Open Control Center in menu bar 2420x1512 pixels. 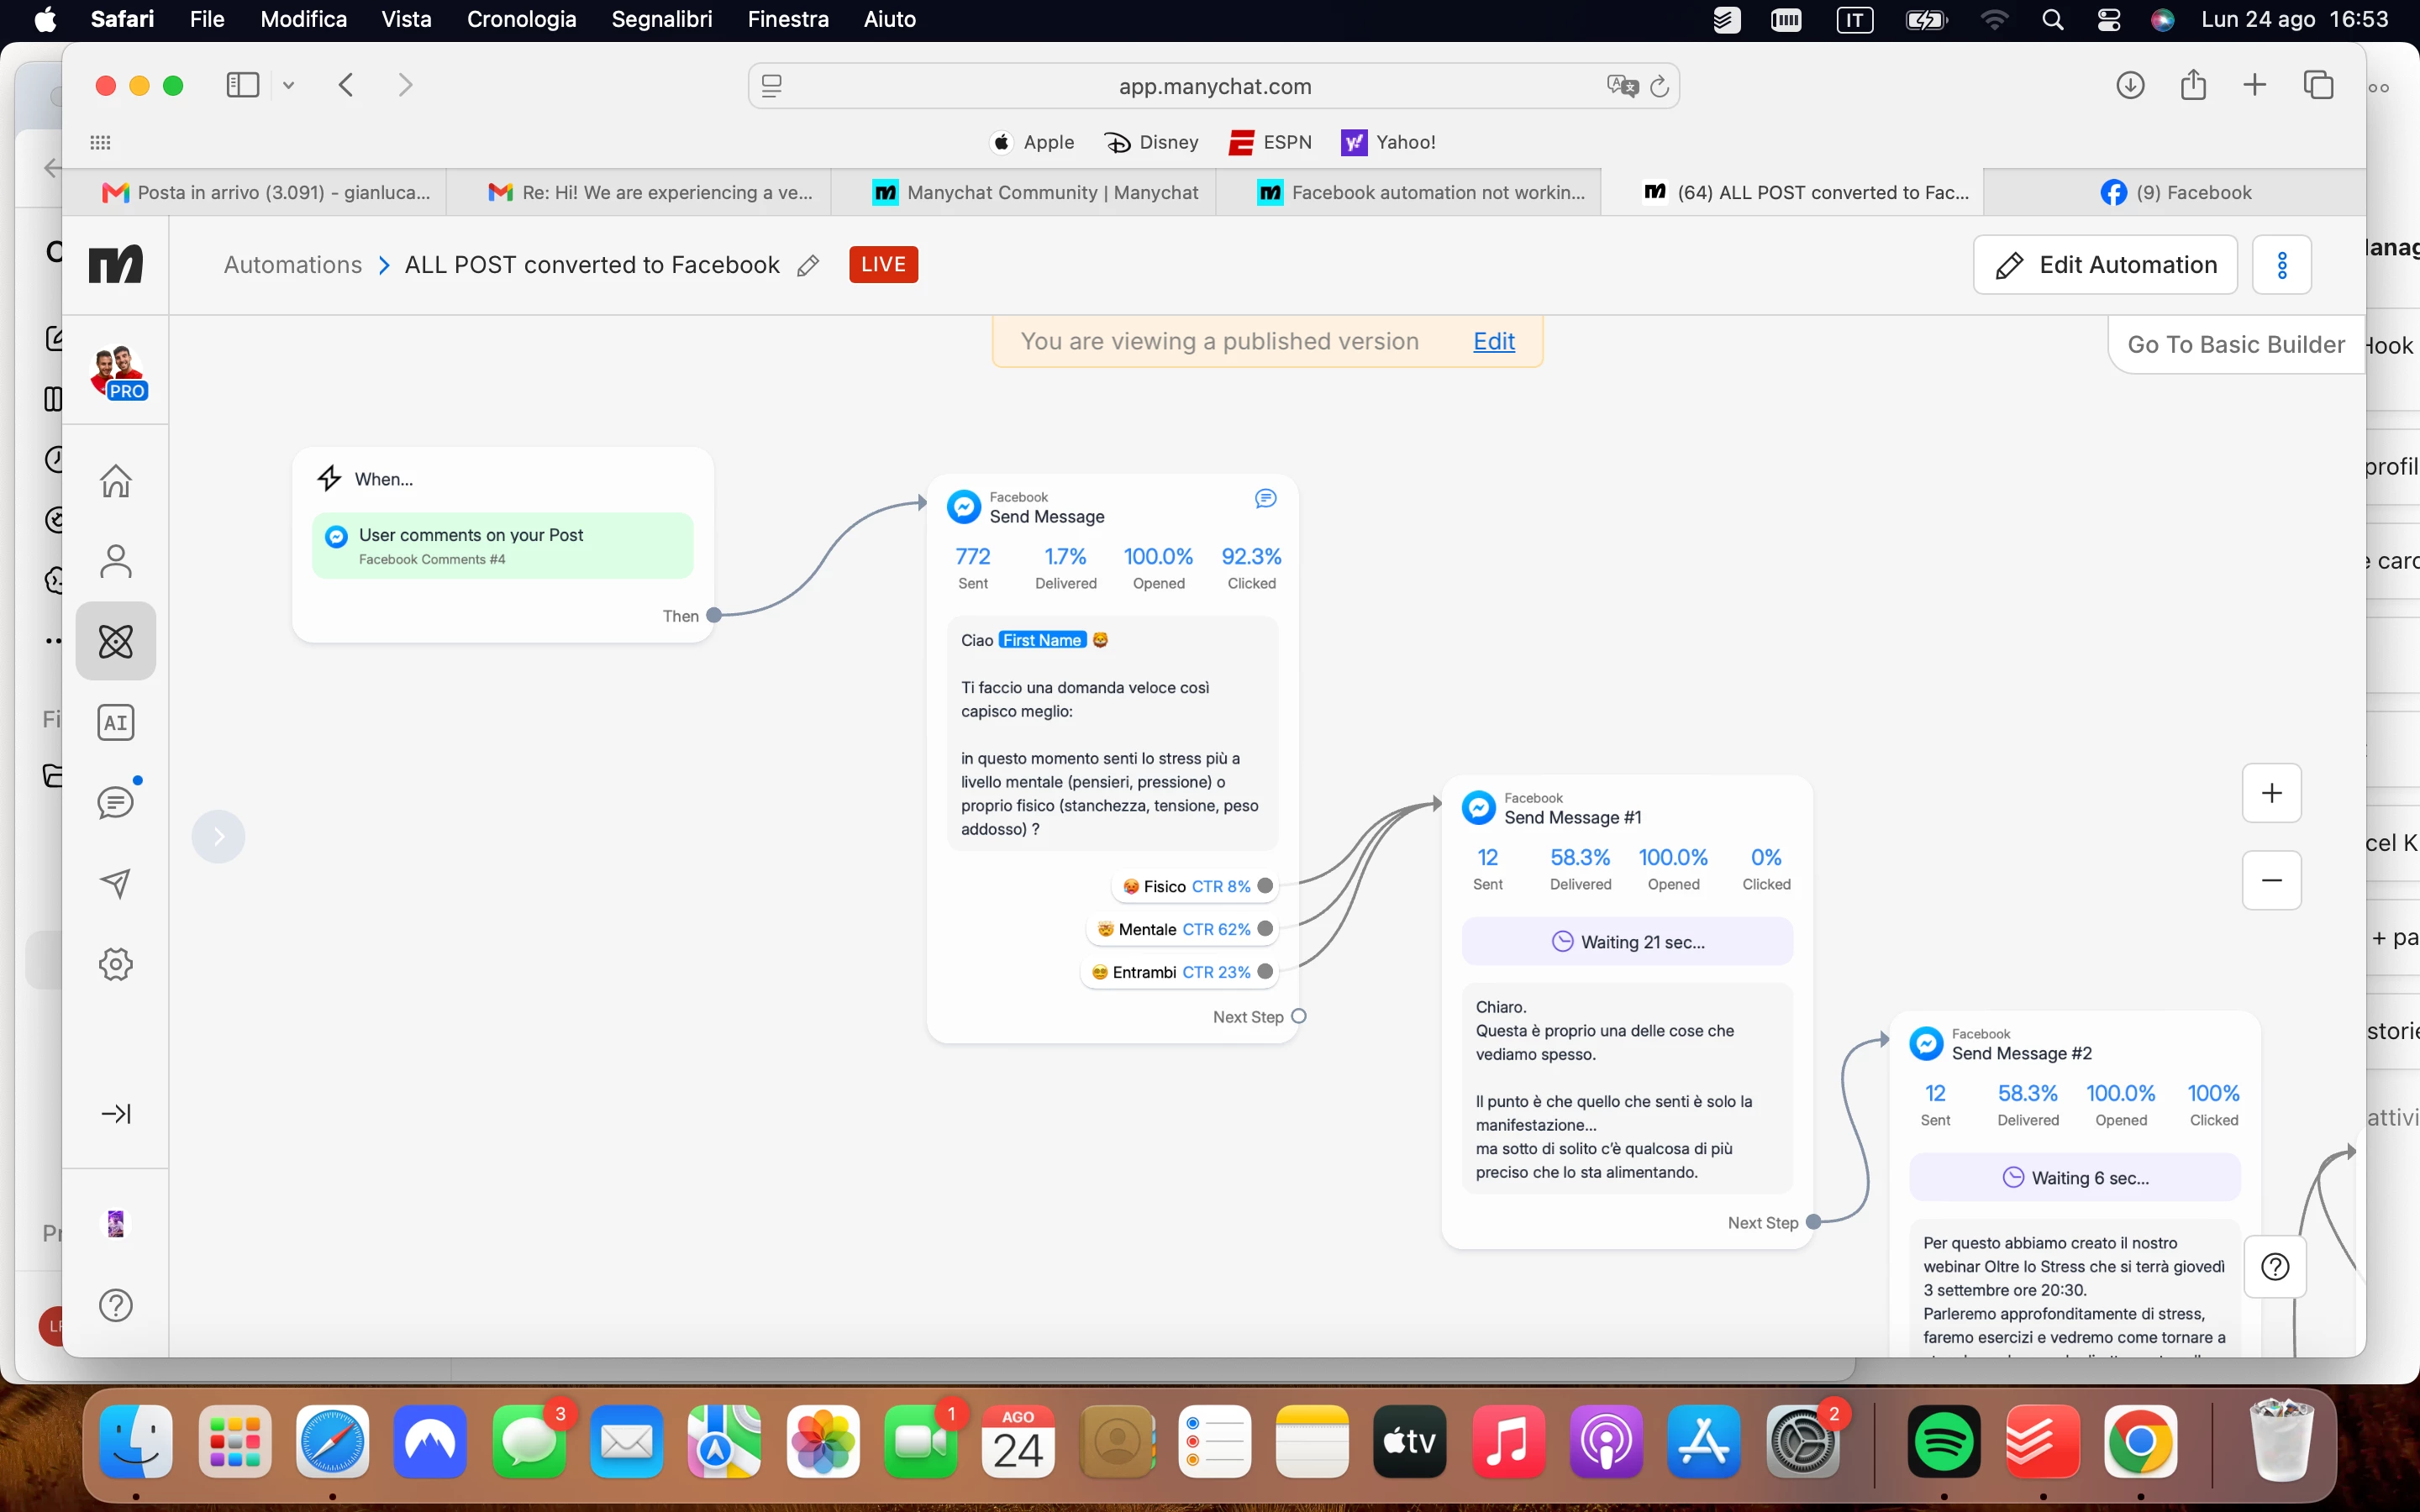(2109, 20)
